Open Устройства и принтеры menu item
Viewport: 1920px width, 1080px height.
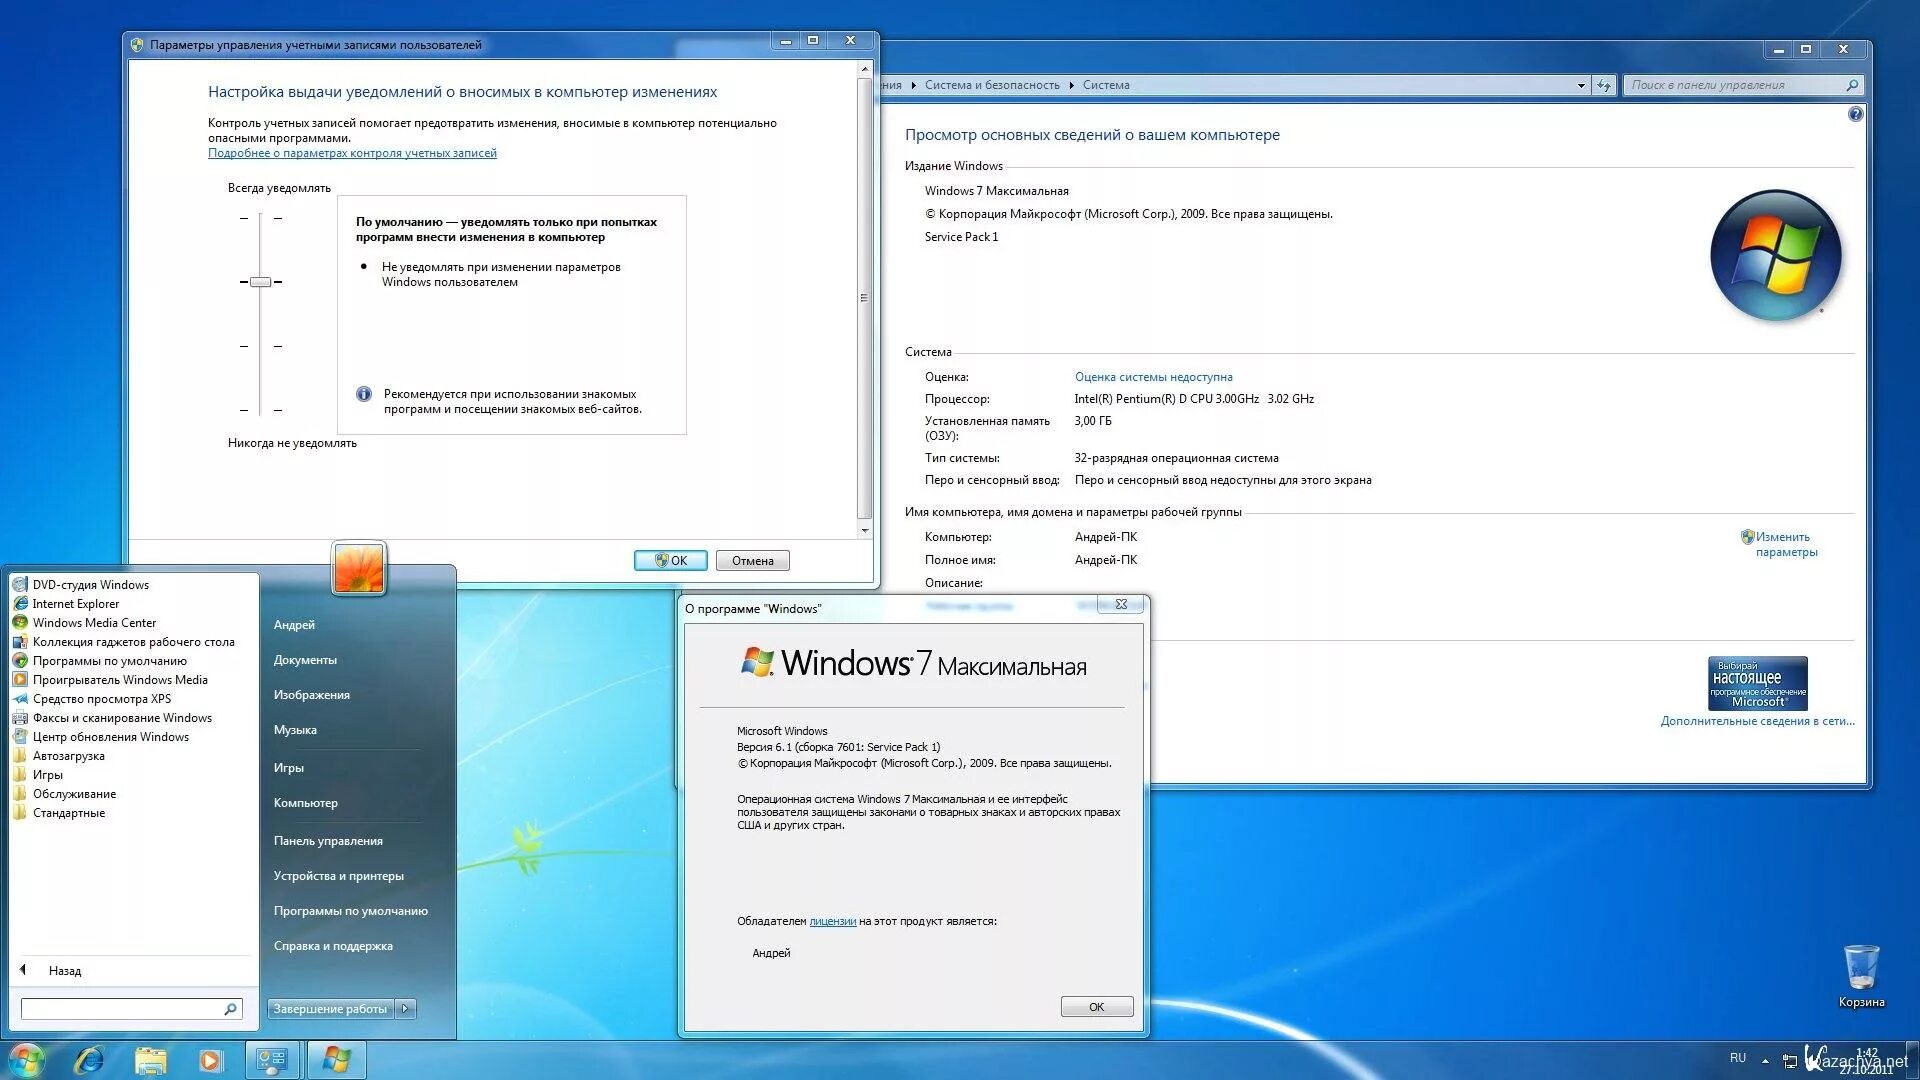tap(338, 876)
